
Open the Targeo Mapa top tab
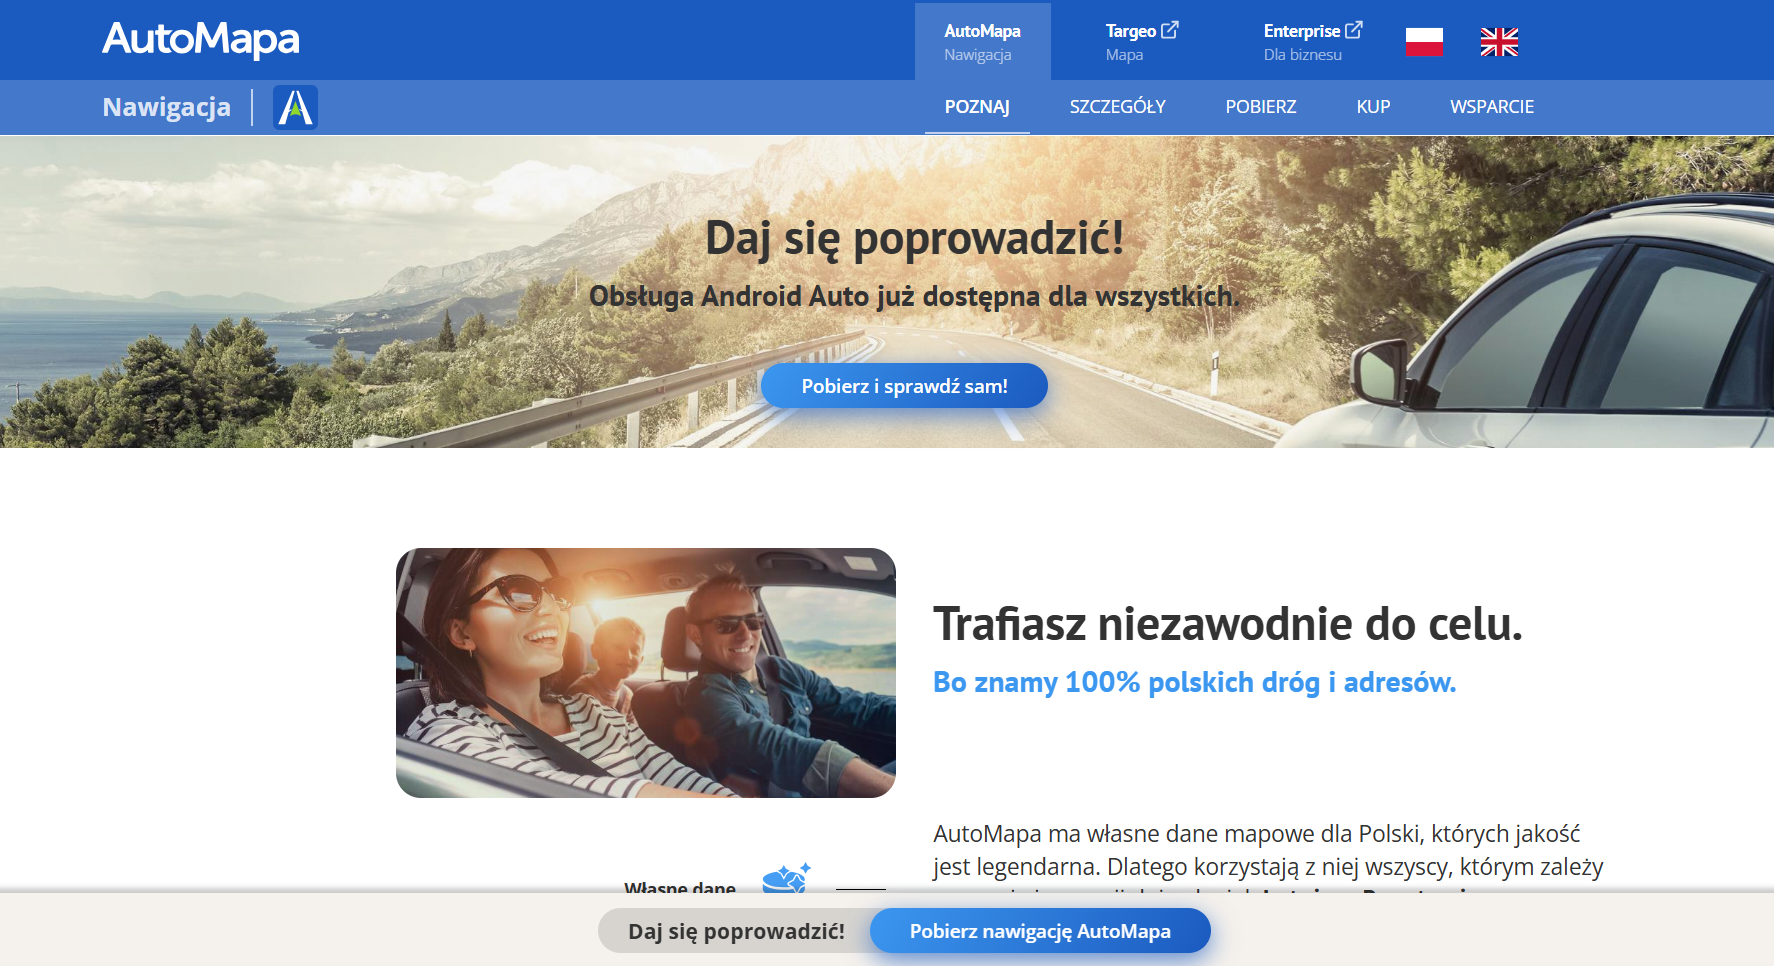click(x=1142, y=42)
